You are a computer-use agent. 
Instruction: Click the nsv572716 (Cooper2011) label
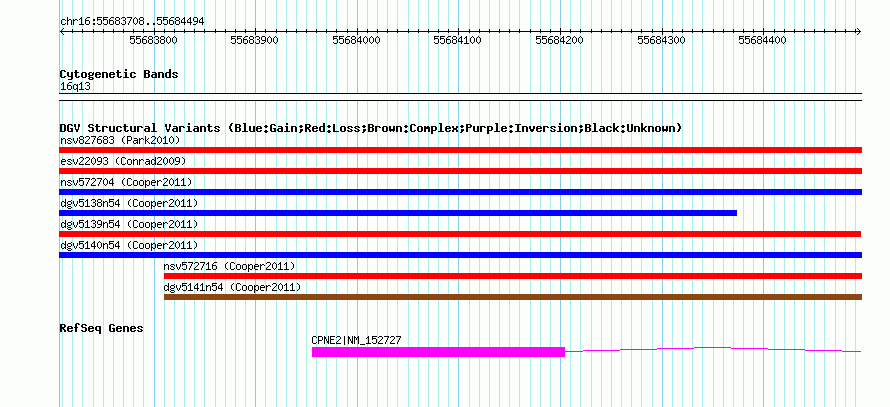(x=229, y=266)
